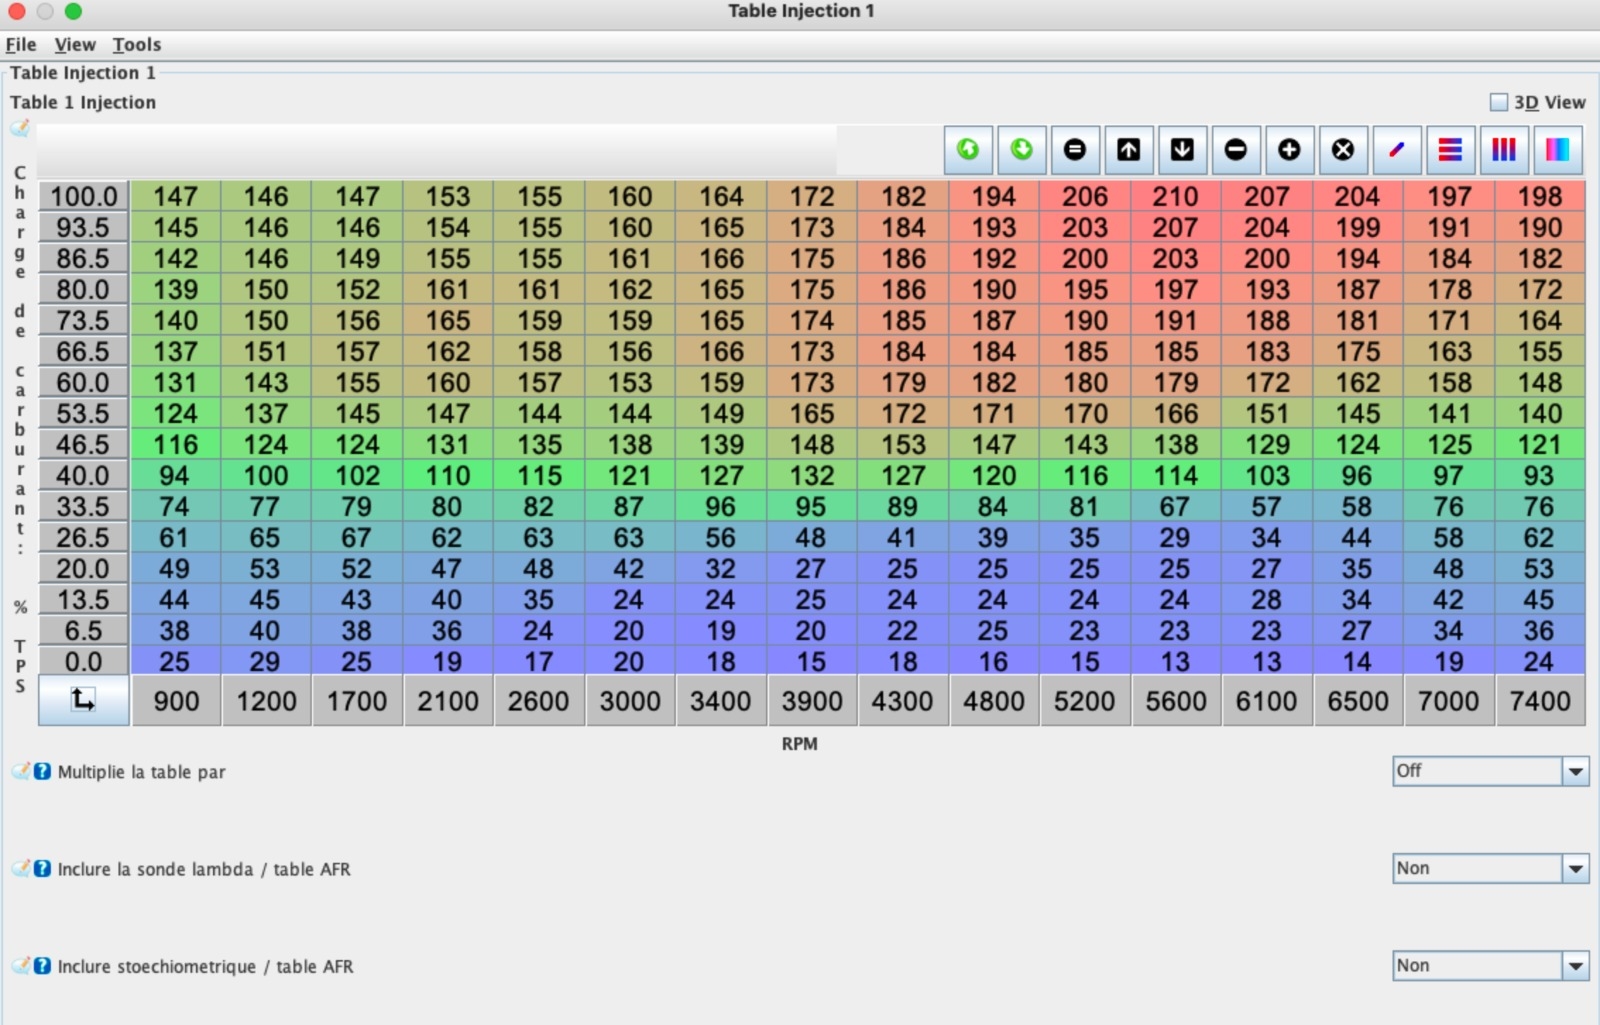Click the cyan-magenta color gradient button
Image resolution: width=1600 pixels, height=1025 pixels.
click(x=1557, y=150)
